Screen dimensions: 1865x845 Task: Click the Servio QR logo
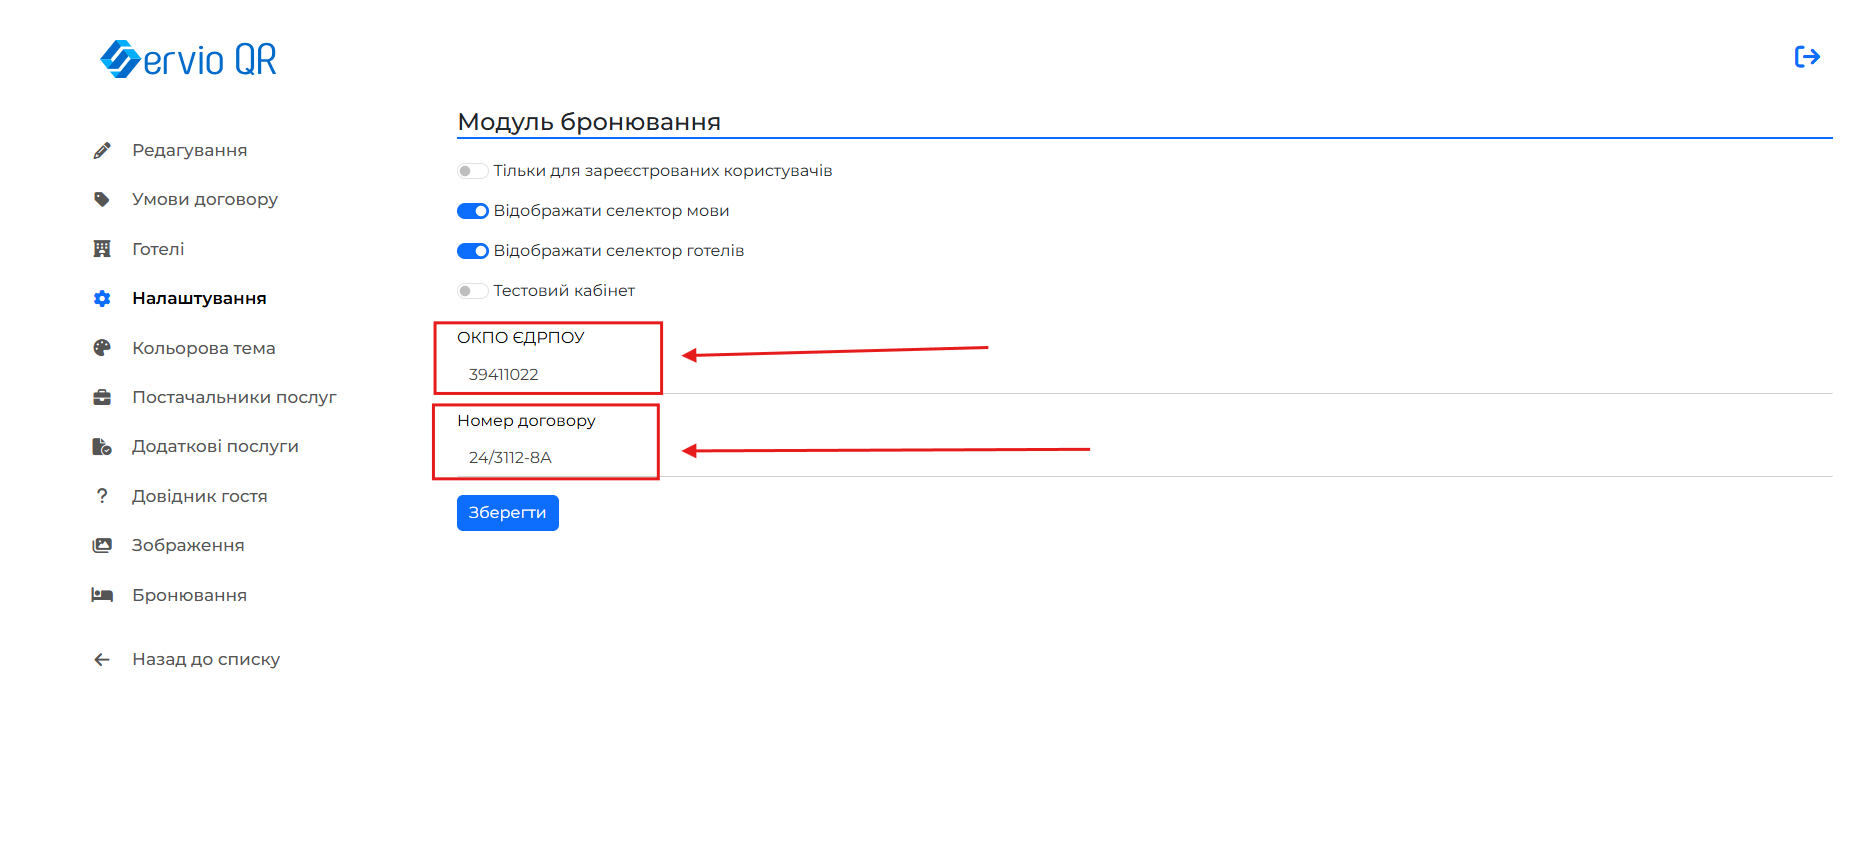coord(189,59)
